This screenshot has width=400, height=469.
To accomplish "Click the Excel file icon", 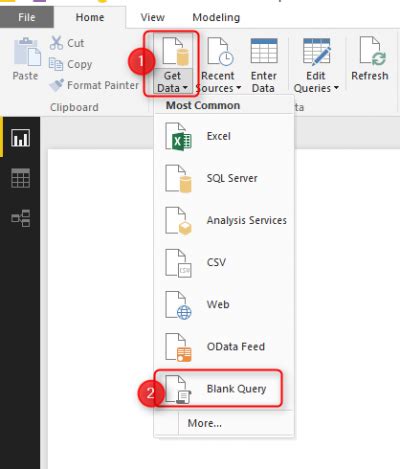I will click(x=178, y=137).
